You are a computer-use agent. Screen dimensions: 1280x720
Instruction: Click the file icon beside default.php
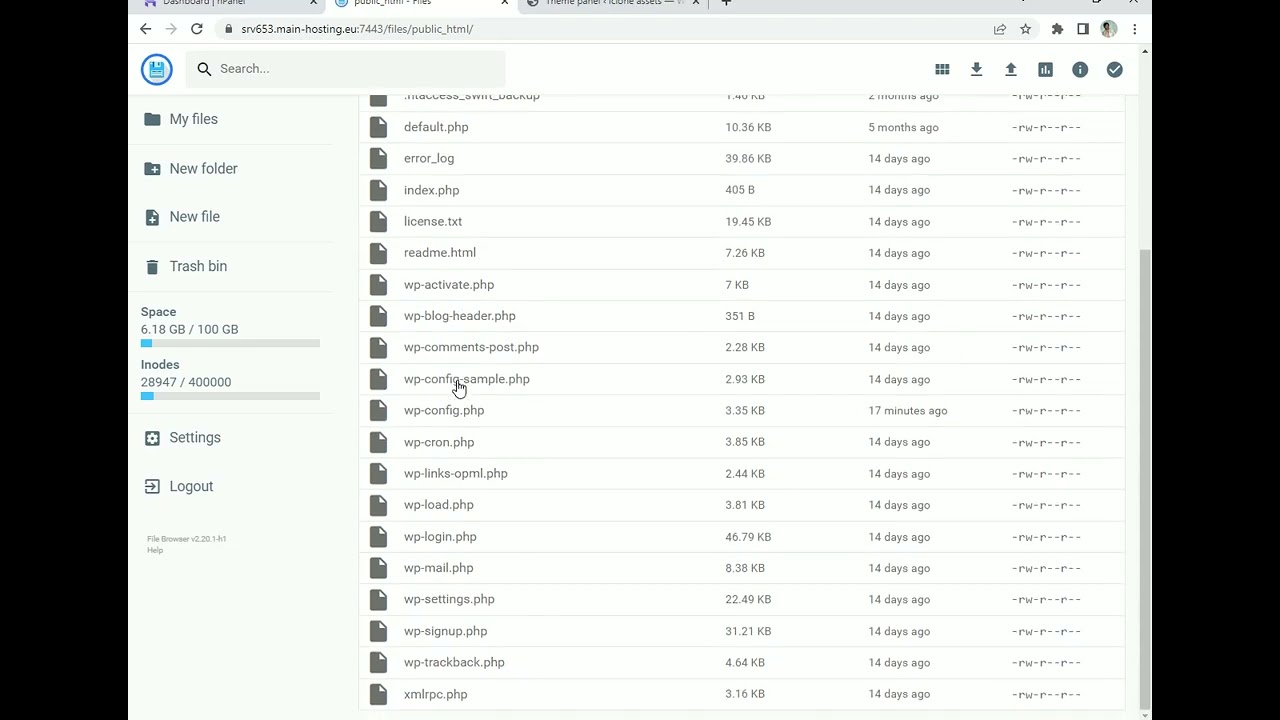[x=378, y=127]
